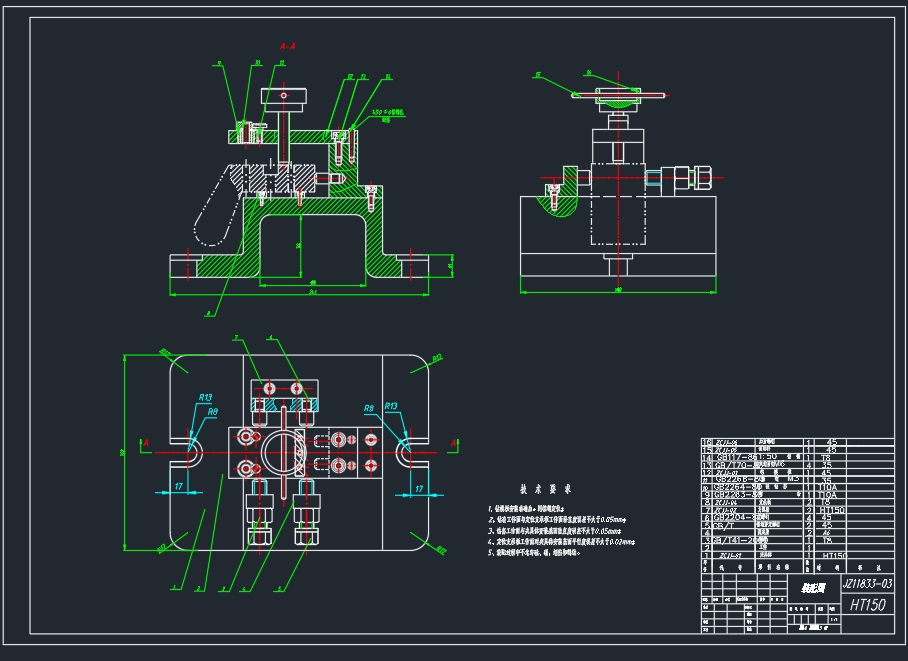Select the HT150 material text in title block
Viewport: 908px width, 661px height.
pos(866,604)
